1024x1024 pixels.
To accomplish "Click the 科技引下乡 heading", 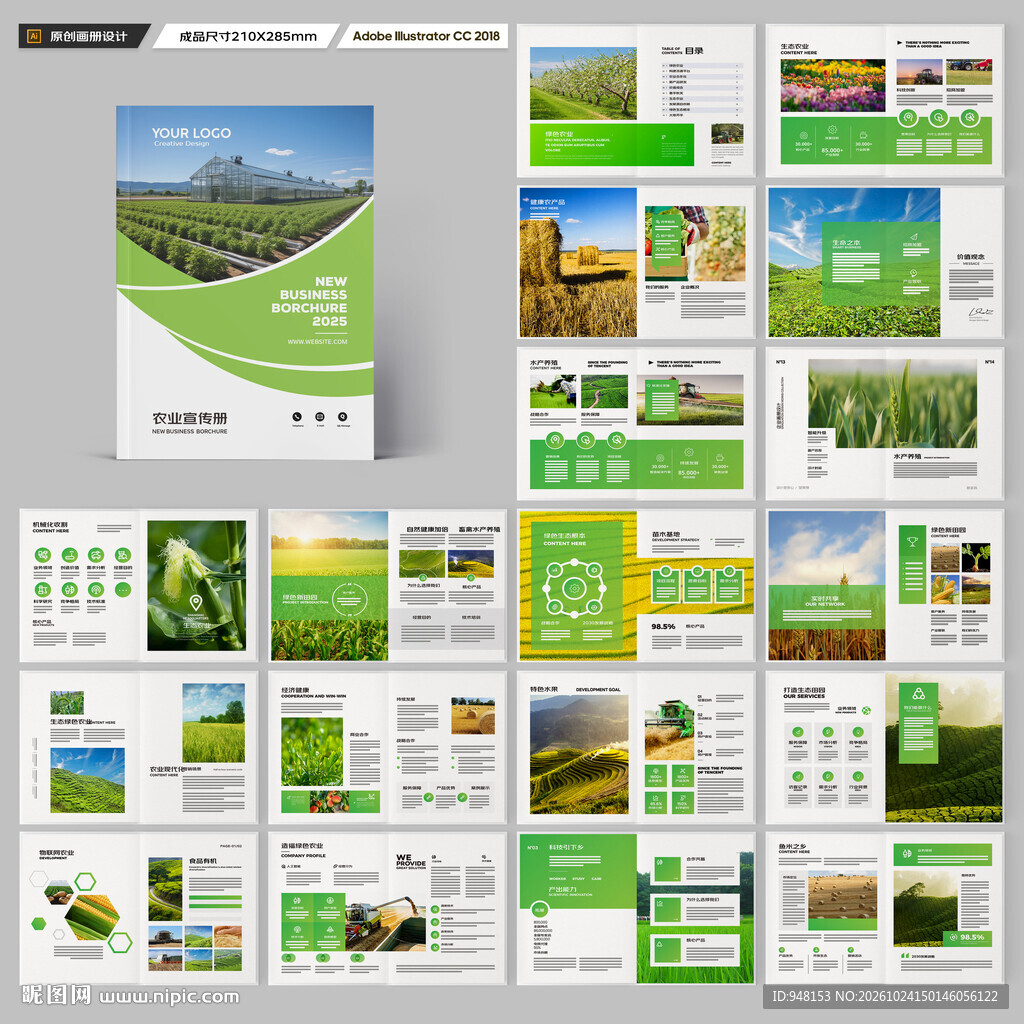I will coord(566,847).
